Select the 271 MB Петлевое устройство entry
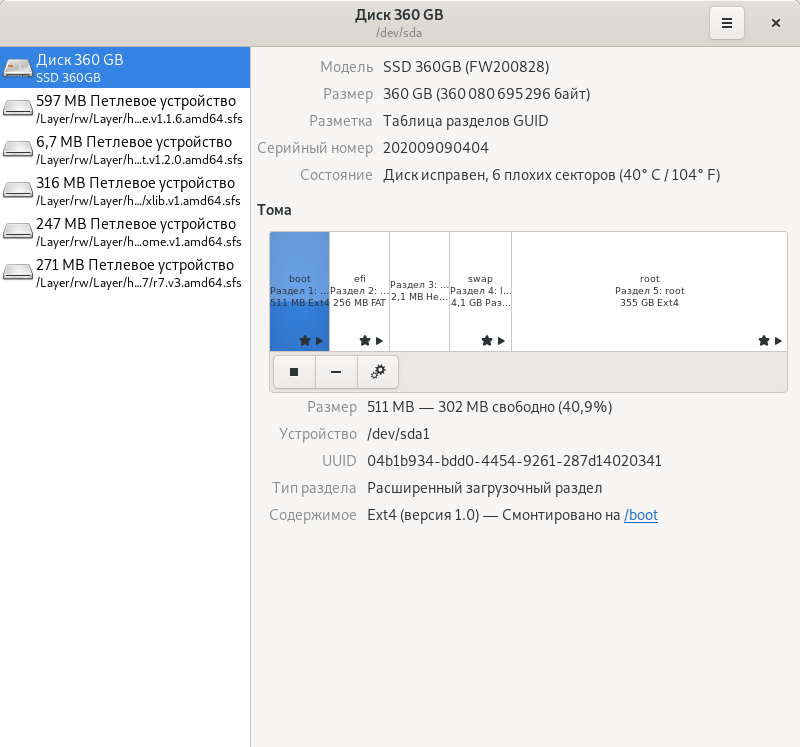The width and height of the screenshot is (800, 747). (135, 273)
